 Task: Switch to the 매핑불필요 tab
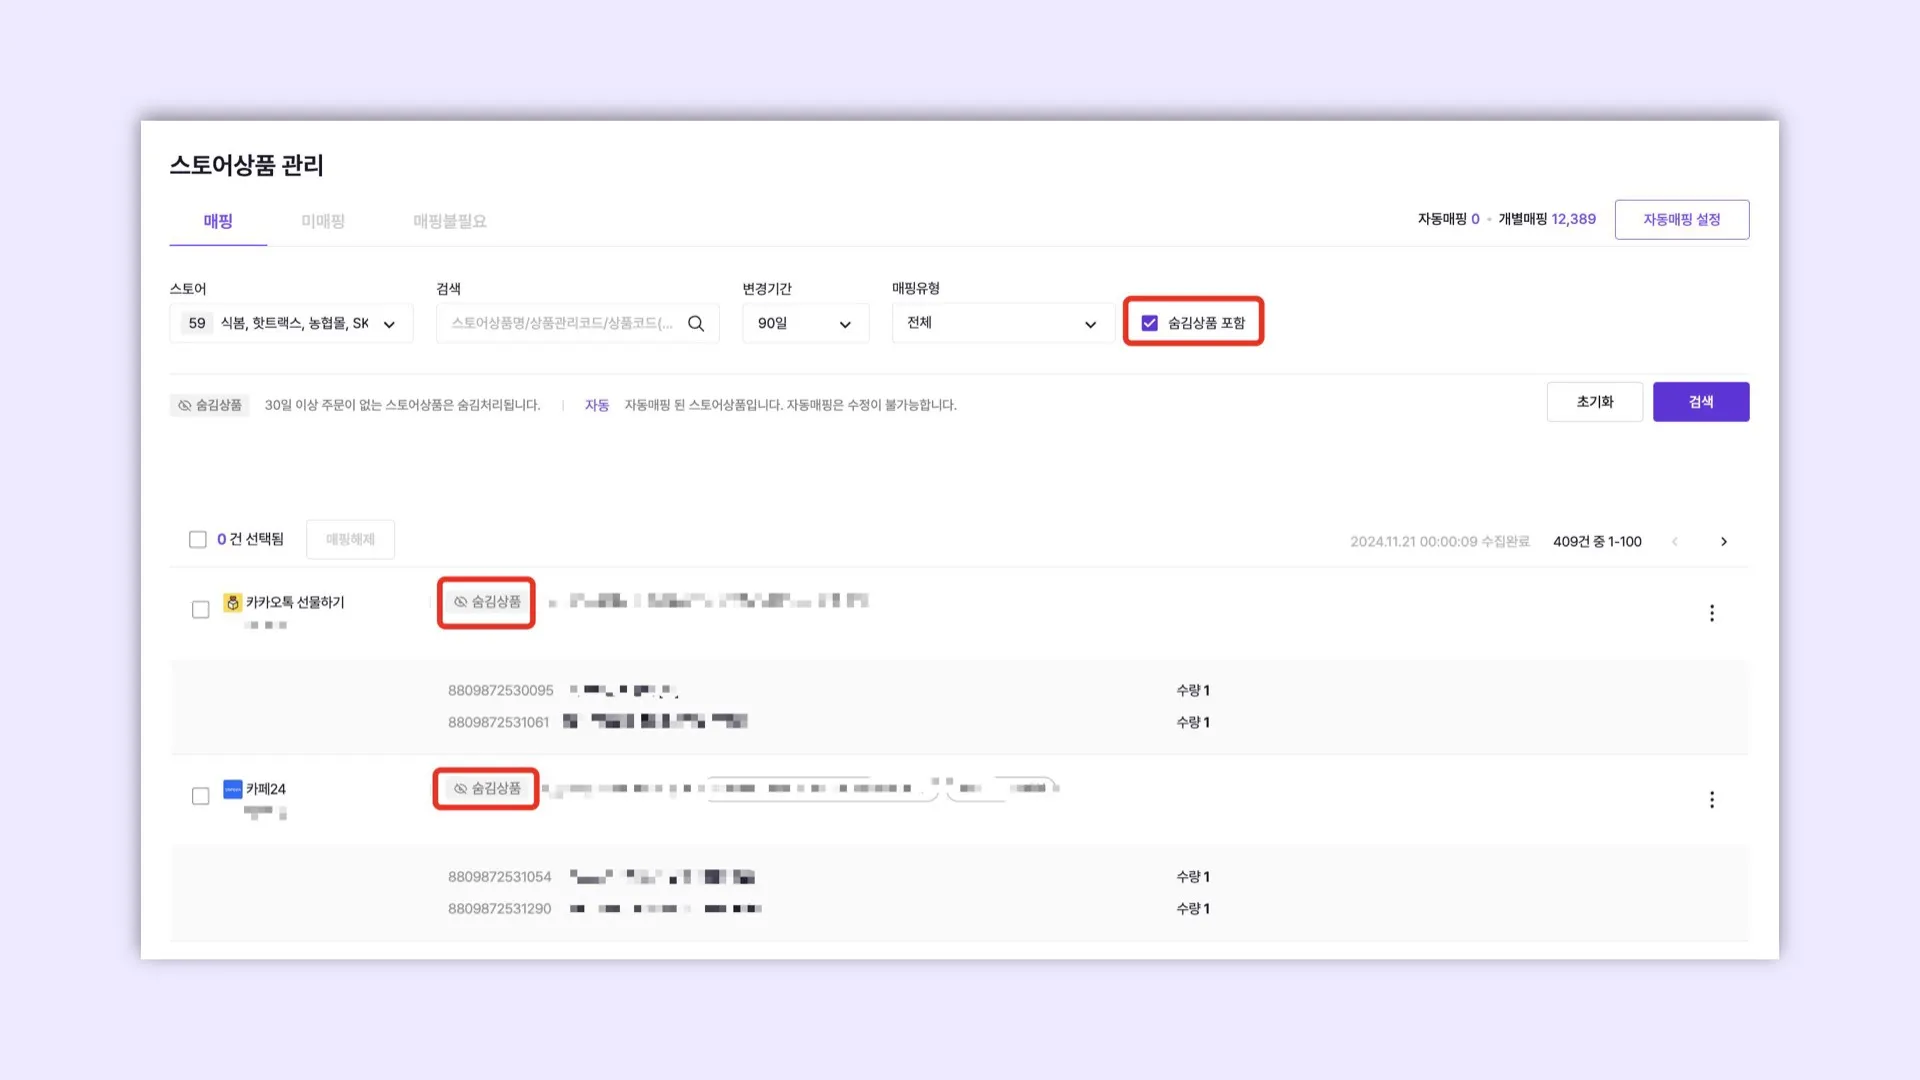(450, 221)
